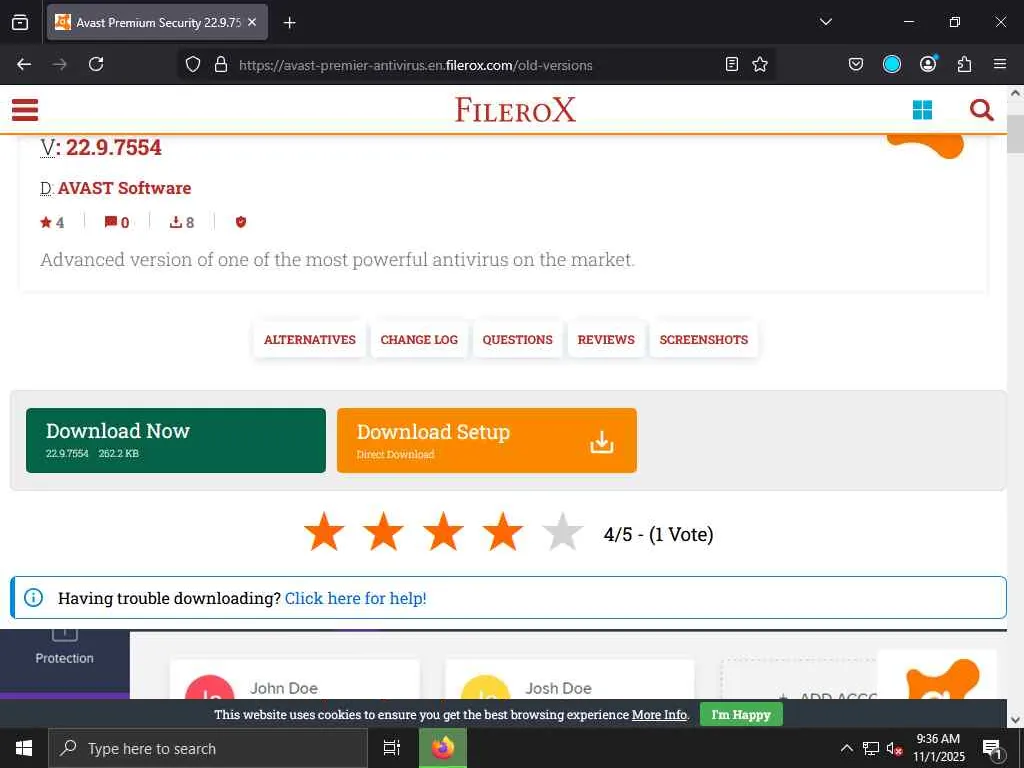Screen dimensions: 1024x768
Task: Click the muted volume tray icon
Action: click(x=894, y=748)
